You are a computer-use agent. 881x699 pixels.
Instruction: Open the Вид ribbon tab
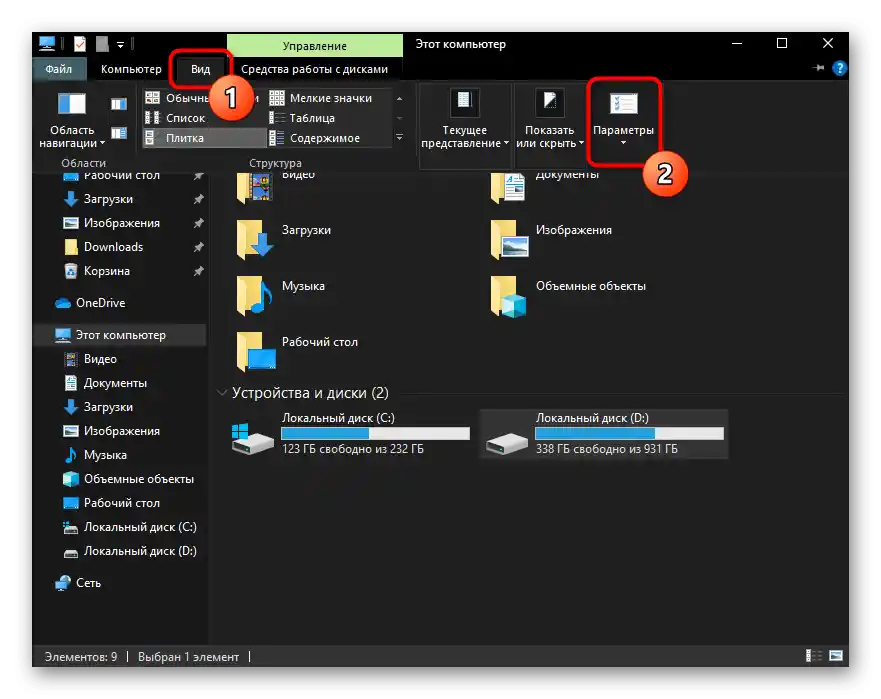200,69
